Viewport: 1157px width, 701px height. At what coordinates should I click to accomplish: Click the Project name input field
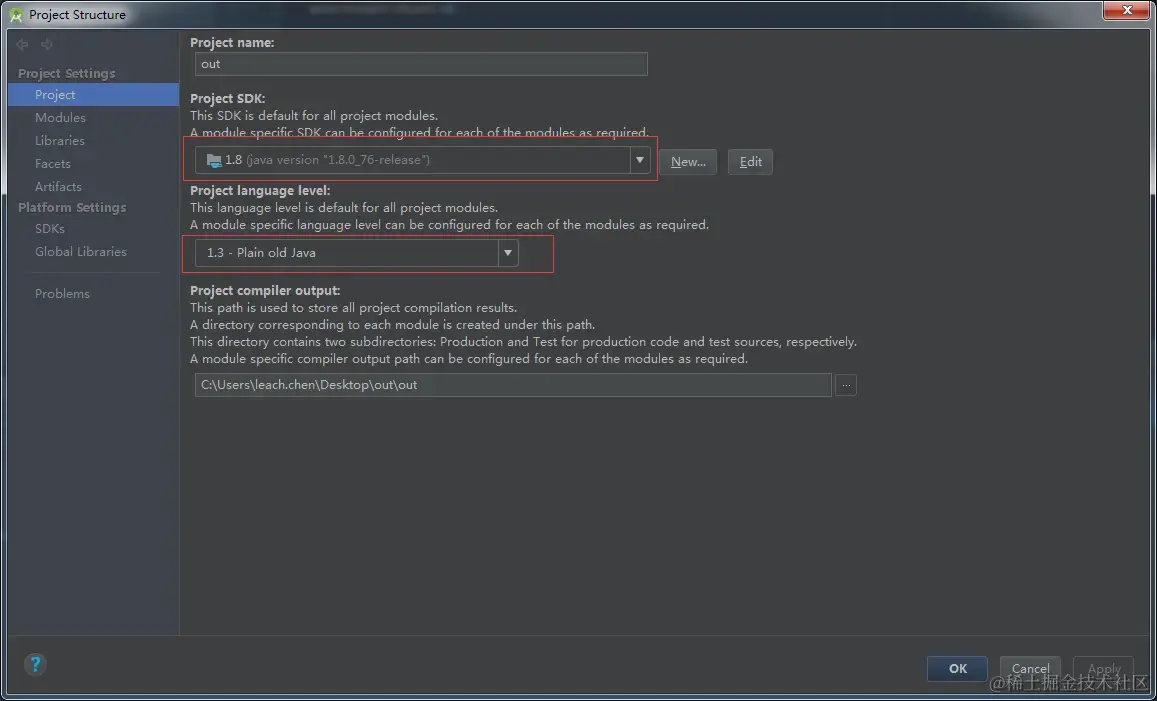[x=421, y=64]
